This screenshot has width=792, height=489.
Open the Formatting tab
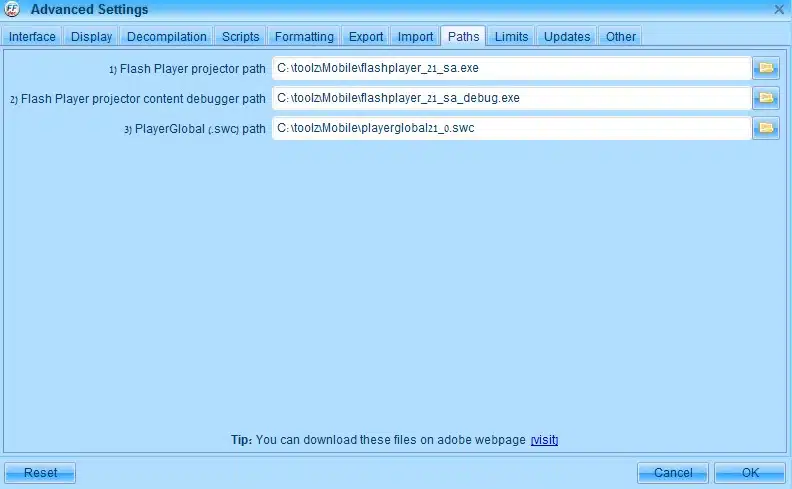pyautogui.click(x=304, y=37)
